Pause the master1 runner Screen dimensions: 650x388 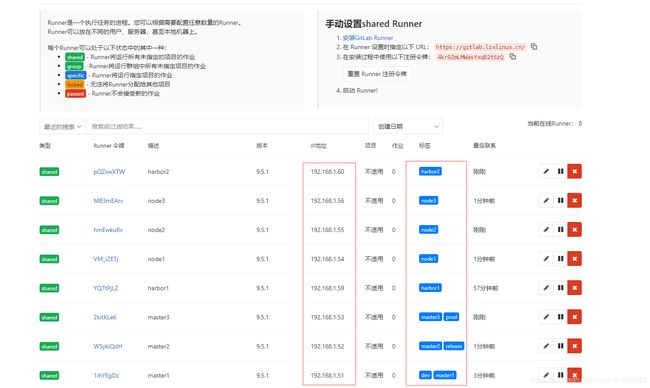pyautogui.click(x=560, y=375)
